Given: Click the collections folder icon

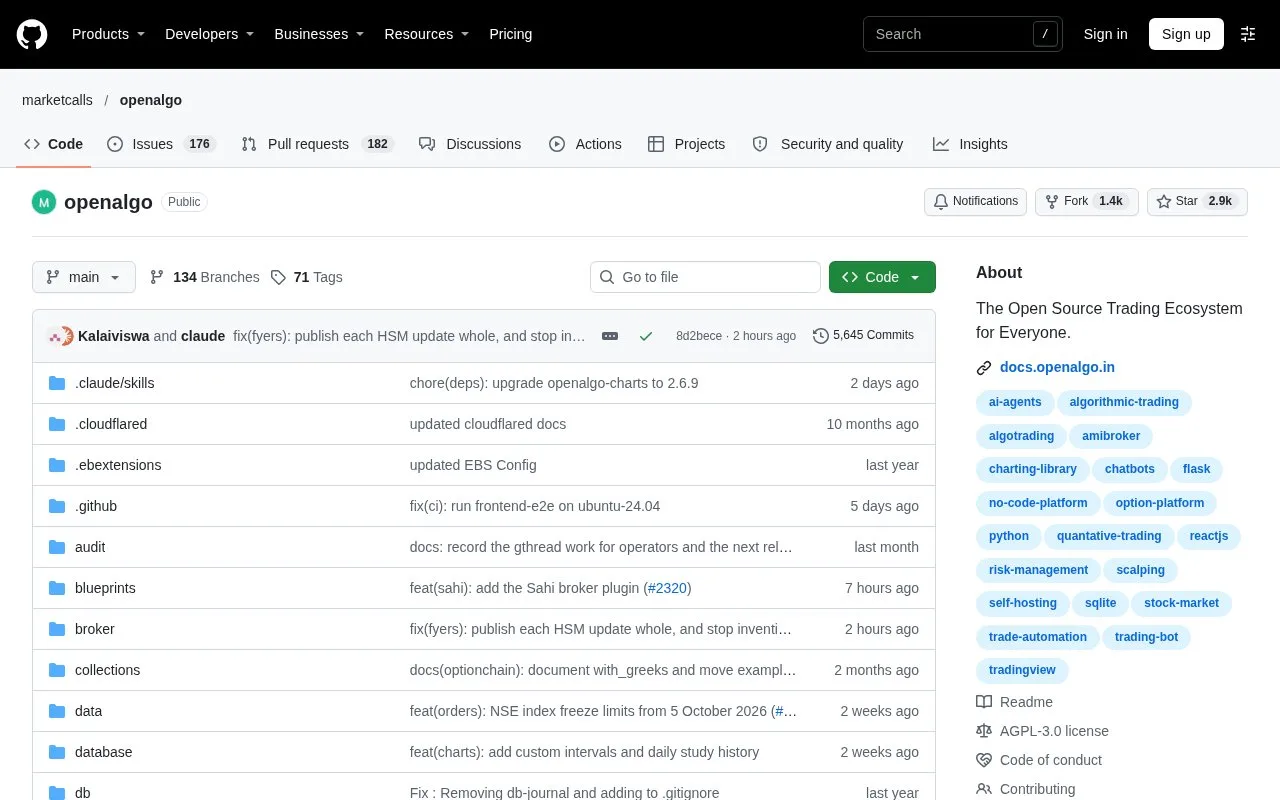Looking at the screenshot, I should 57,670.
